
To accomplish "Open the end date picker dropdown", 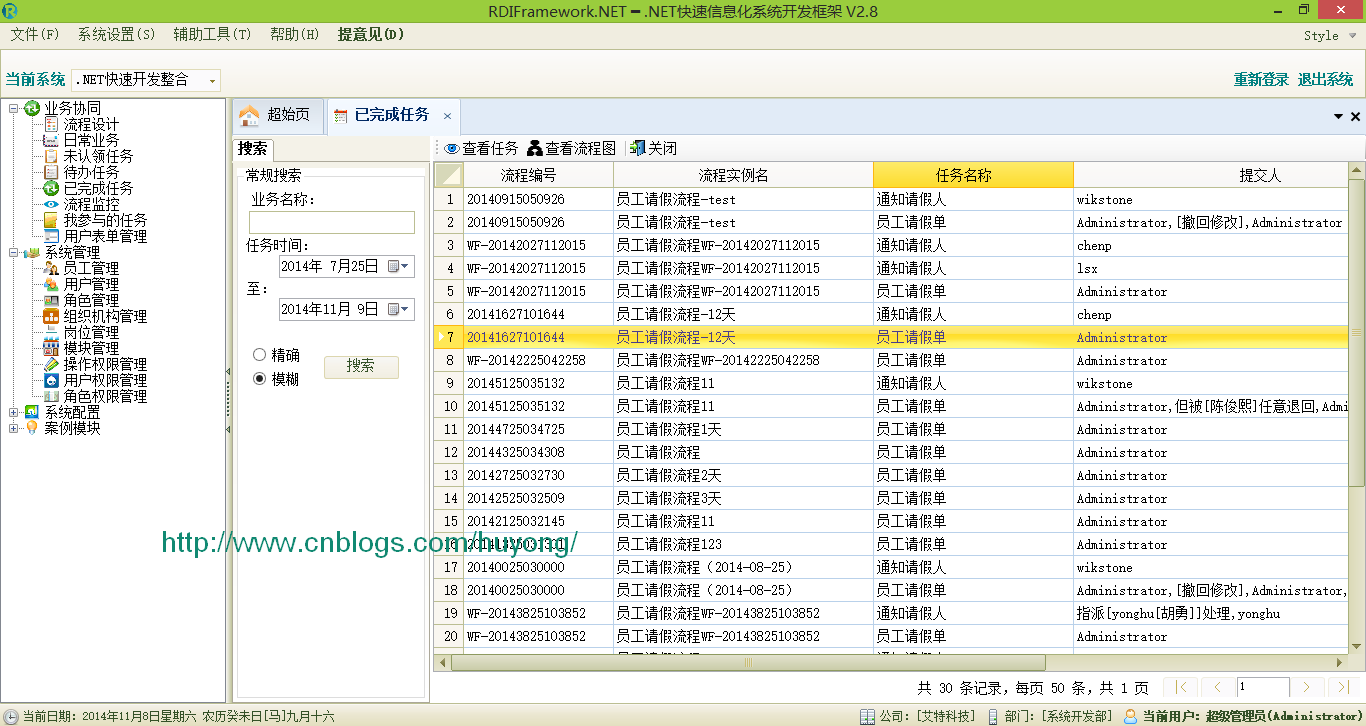I will pyautogui.click(x=405, y=310).
